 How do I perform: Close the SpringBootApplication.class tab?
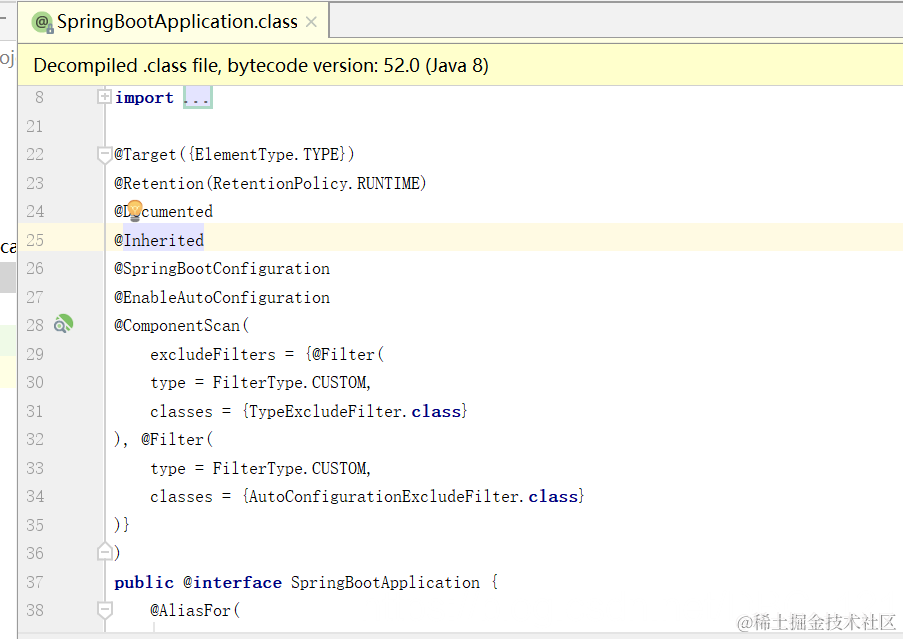(x=311, y=22)
